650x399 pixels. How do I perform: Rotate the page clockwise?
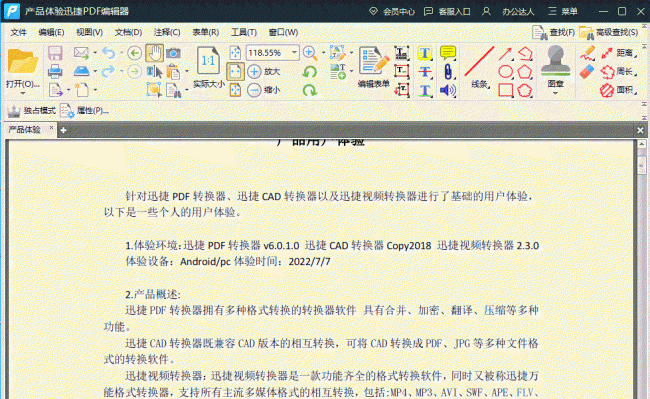[x=310, y=90]
